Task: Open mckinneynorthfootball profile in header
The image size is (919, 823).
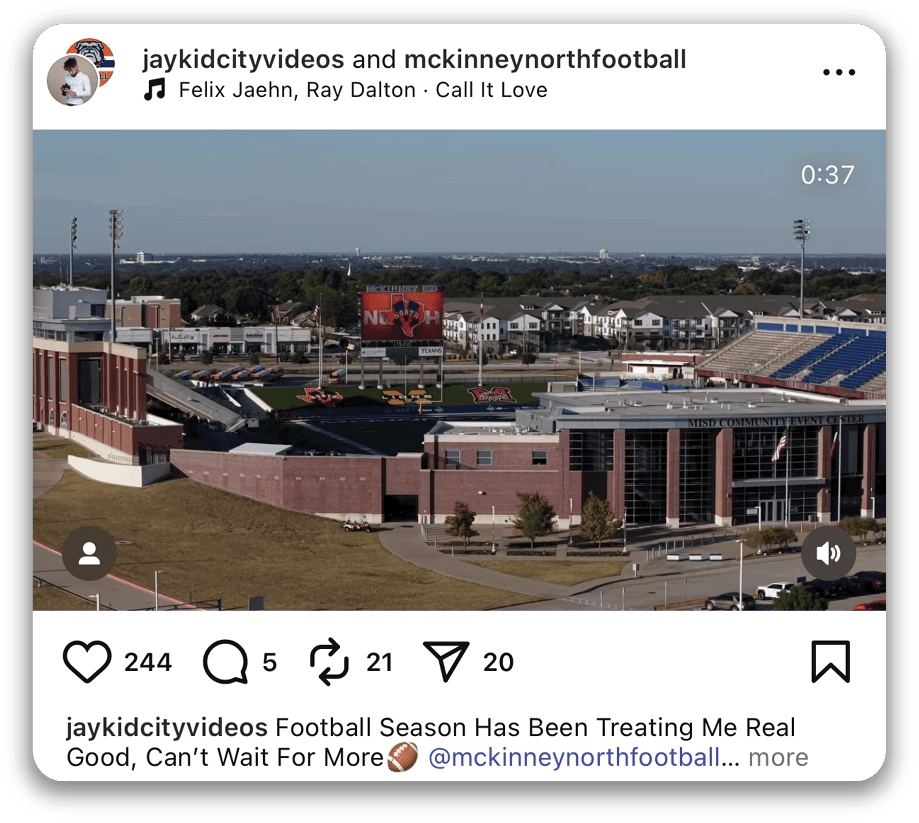Action: click(x=545, y=59)
